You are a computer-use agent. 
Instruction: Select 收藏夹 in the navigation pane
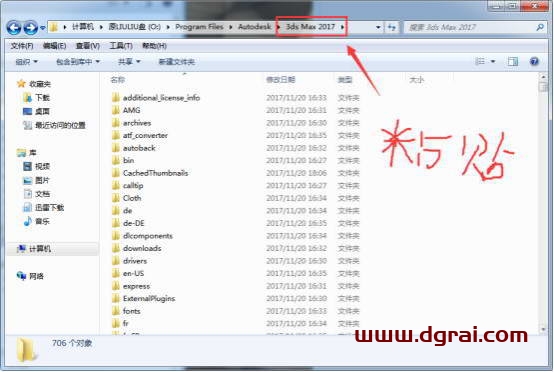(40, 84)
